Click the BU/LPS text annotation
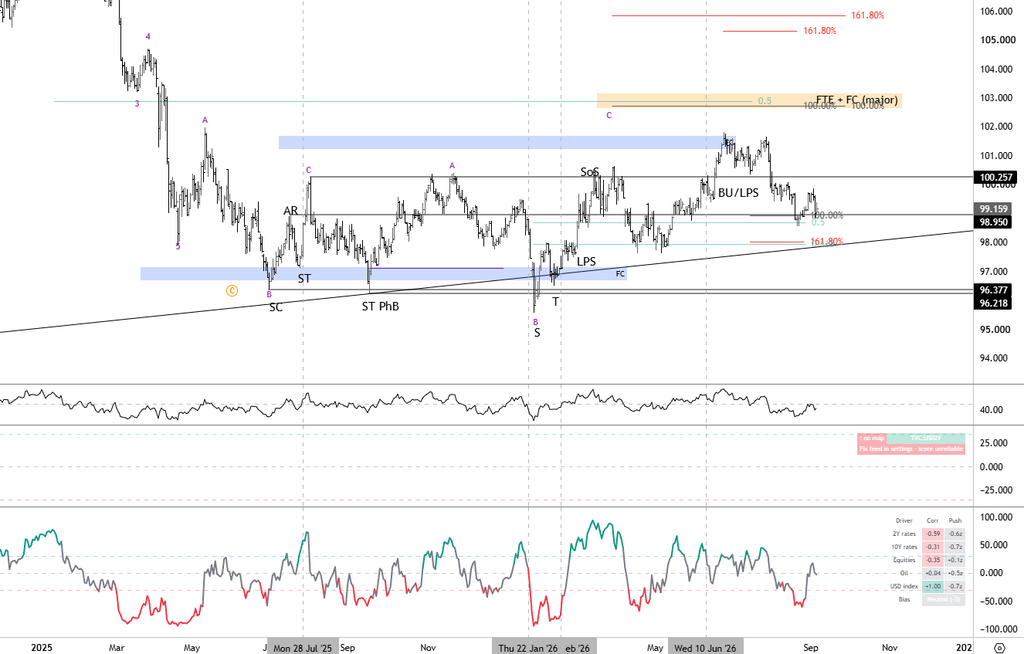This screenshot has height=654, width=1024. [738, 193]
